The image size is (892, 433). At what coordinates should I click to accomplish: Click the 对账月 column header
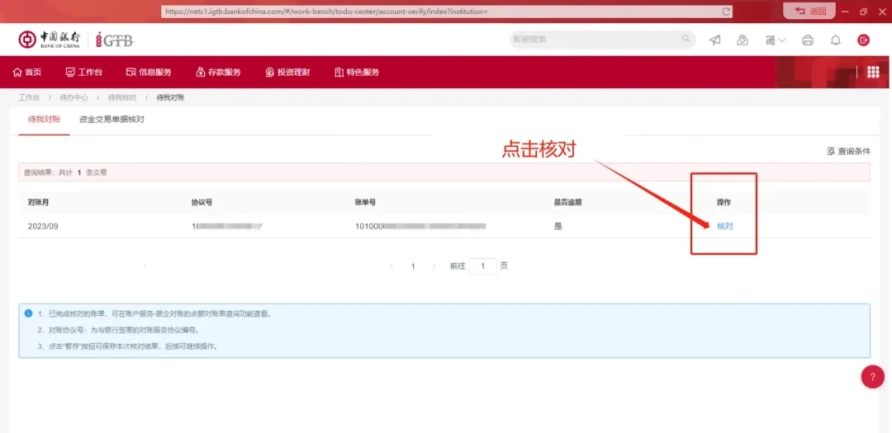[x=38, y=202]
